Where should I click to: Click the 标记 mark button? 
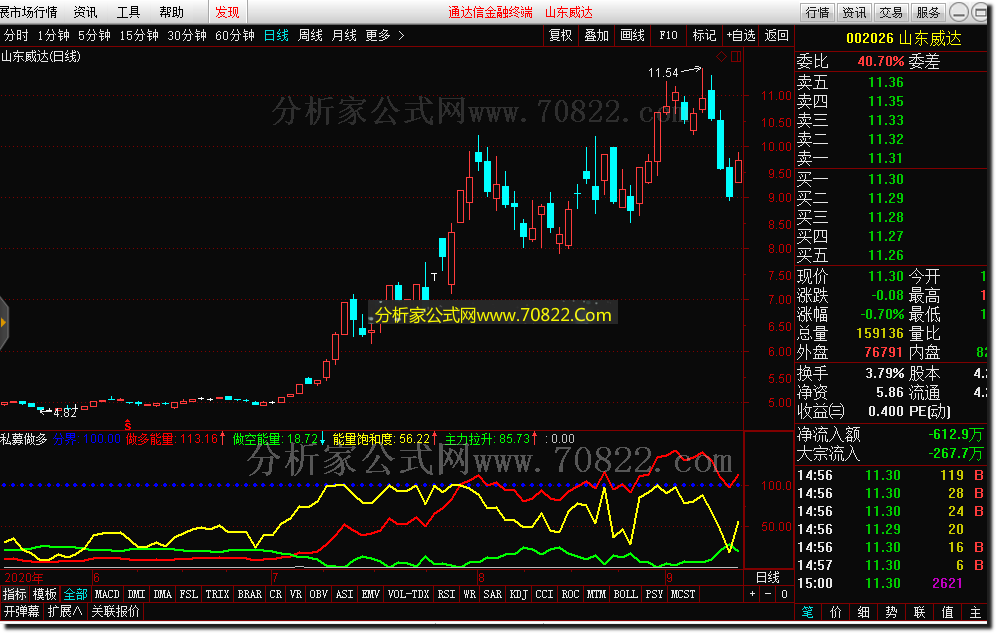coord(704,36)
